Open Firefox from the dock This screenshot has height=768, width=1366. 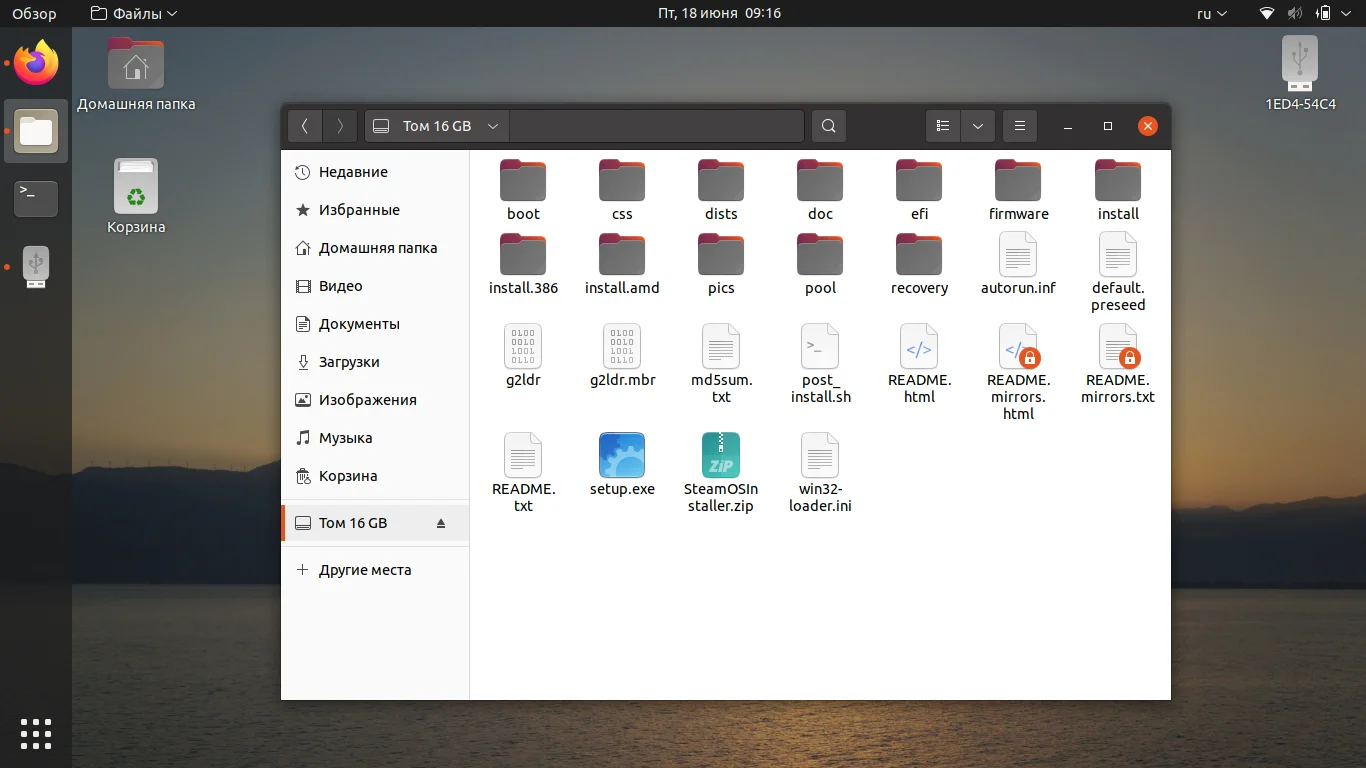36,64
